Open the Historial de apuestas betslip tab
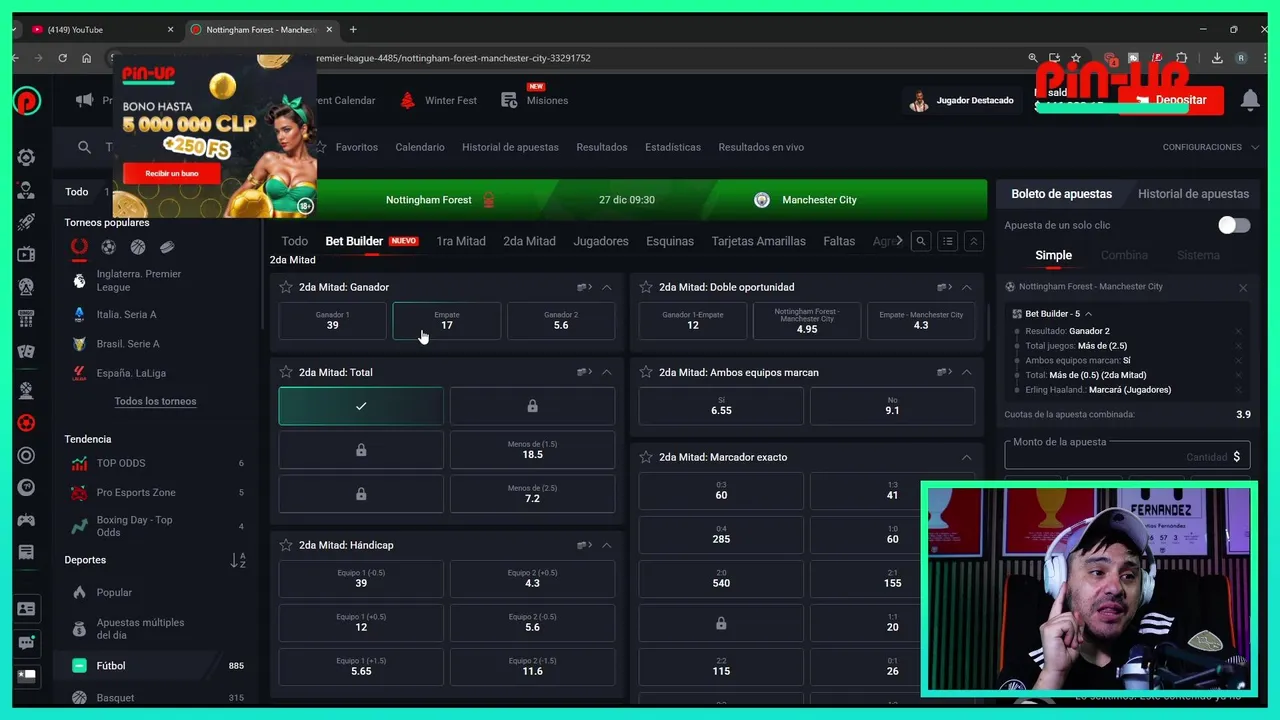This screenshot has width=1280, height=720. pyautogui.click(x=1193, y=194)
